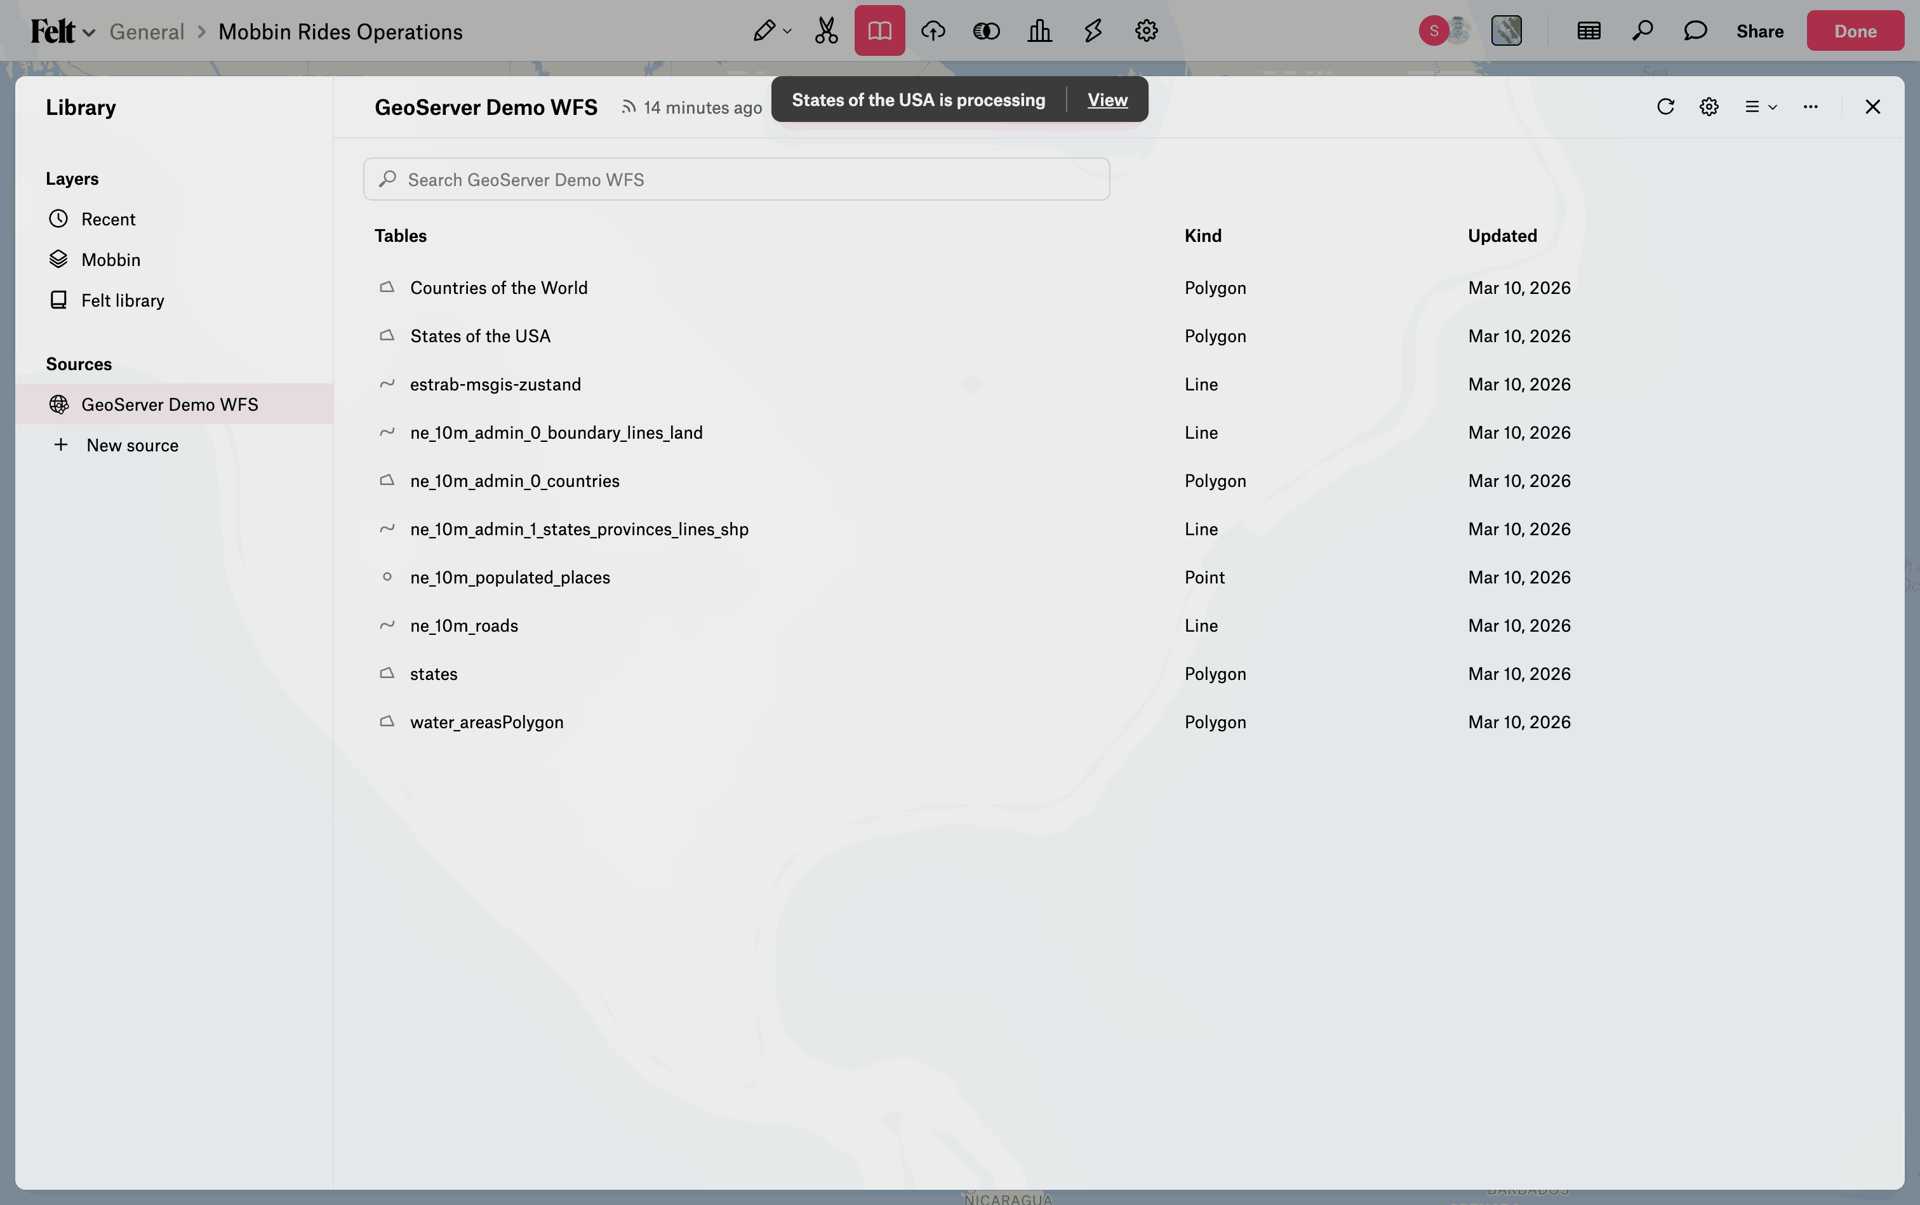Click Point kind of ne_10m_populated_places
Image resolution: width=1920 pixels, height=1205 pixels.
click(1204, 577)
